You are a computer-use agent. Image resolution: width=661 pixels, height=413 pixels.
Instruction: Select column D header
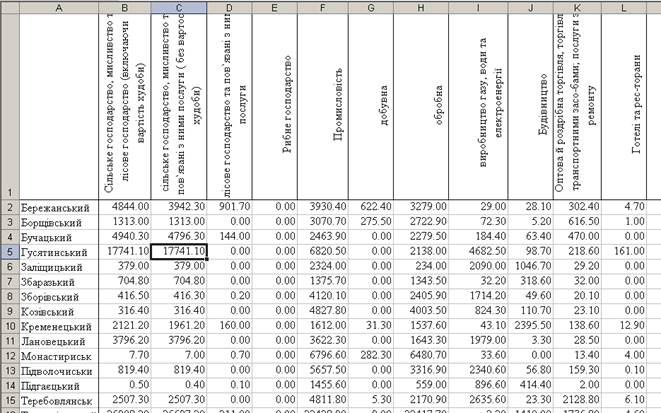coord(229,8)
